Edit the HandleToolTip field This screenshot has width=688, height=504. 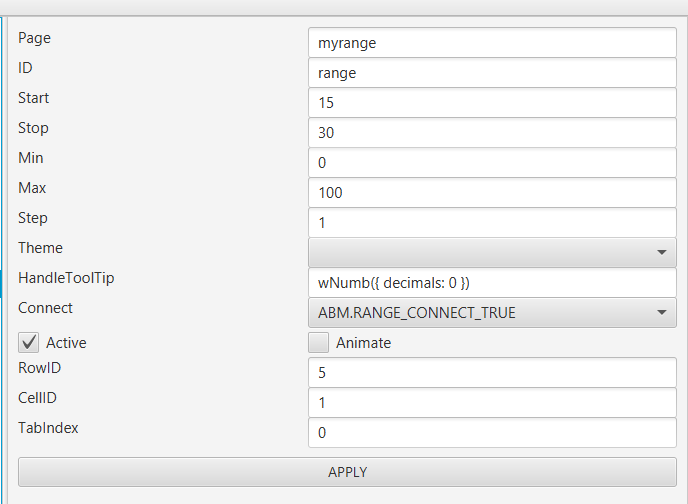pyautogui.click(x=492, y=283)
